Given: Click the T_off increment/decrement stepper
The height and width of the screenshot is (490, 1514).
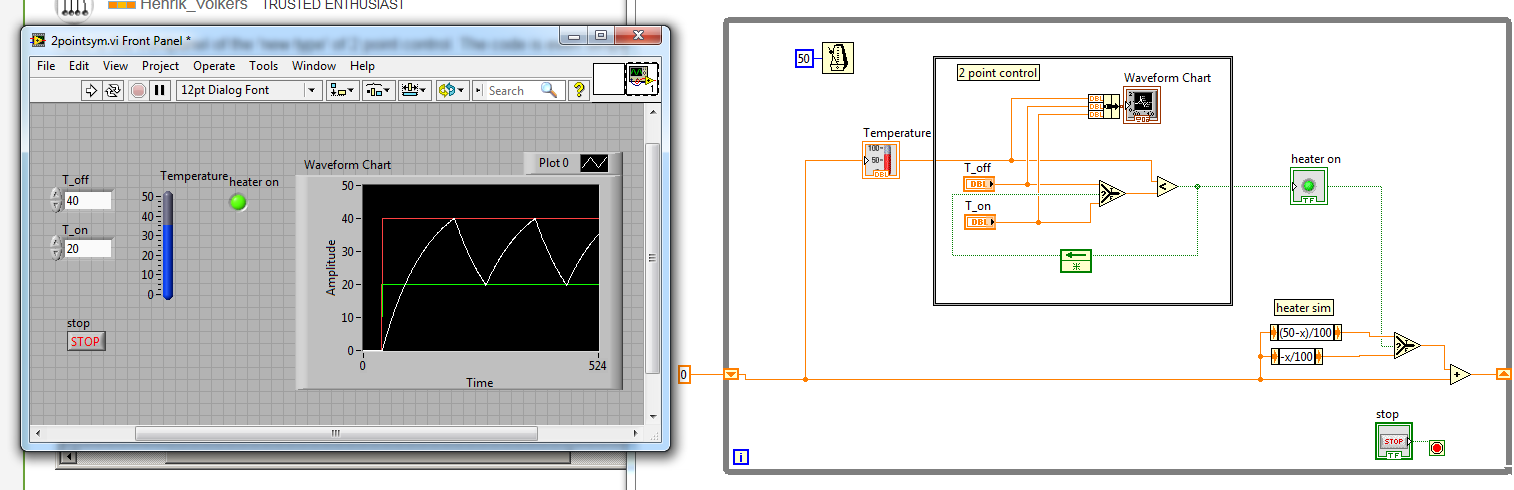Looking at the screenshot, I should pyautogui.click(x=56, y=201).
